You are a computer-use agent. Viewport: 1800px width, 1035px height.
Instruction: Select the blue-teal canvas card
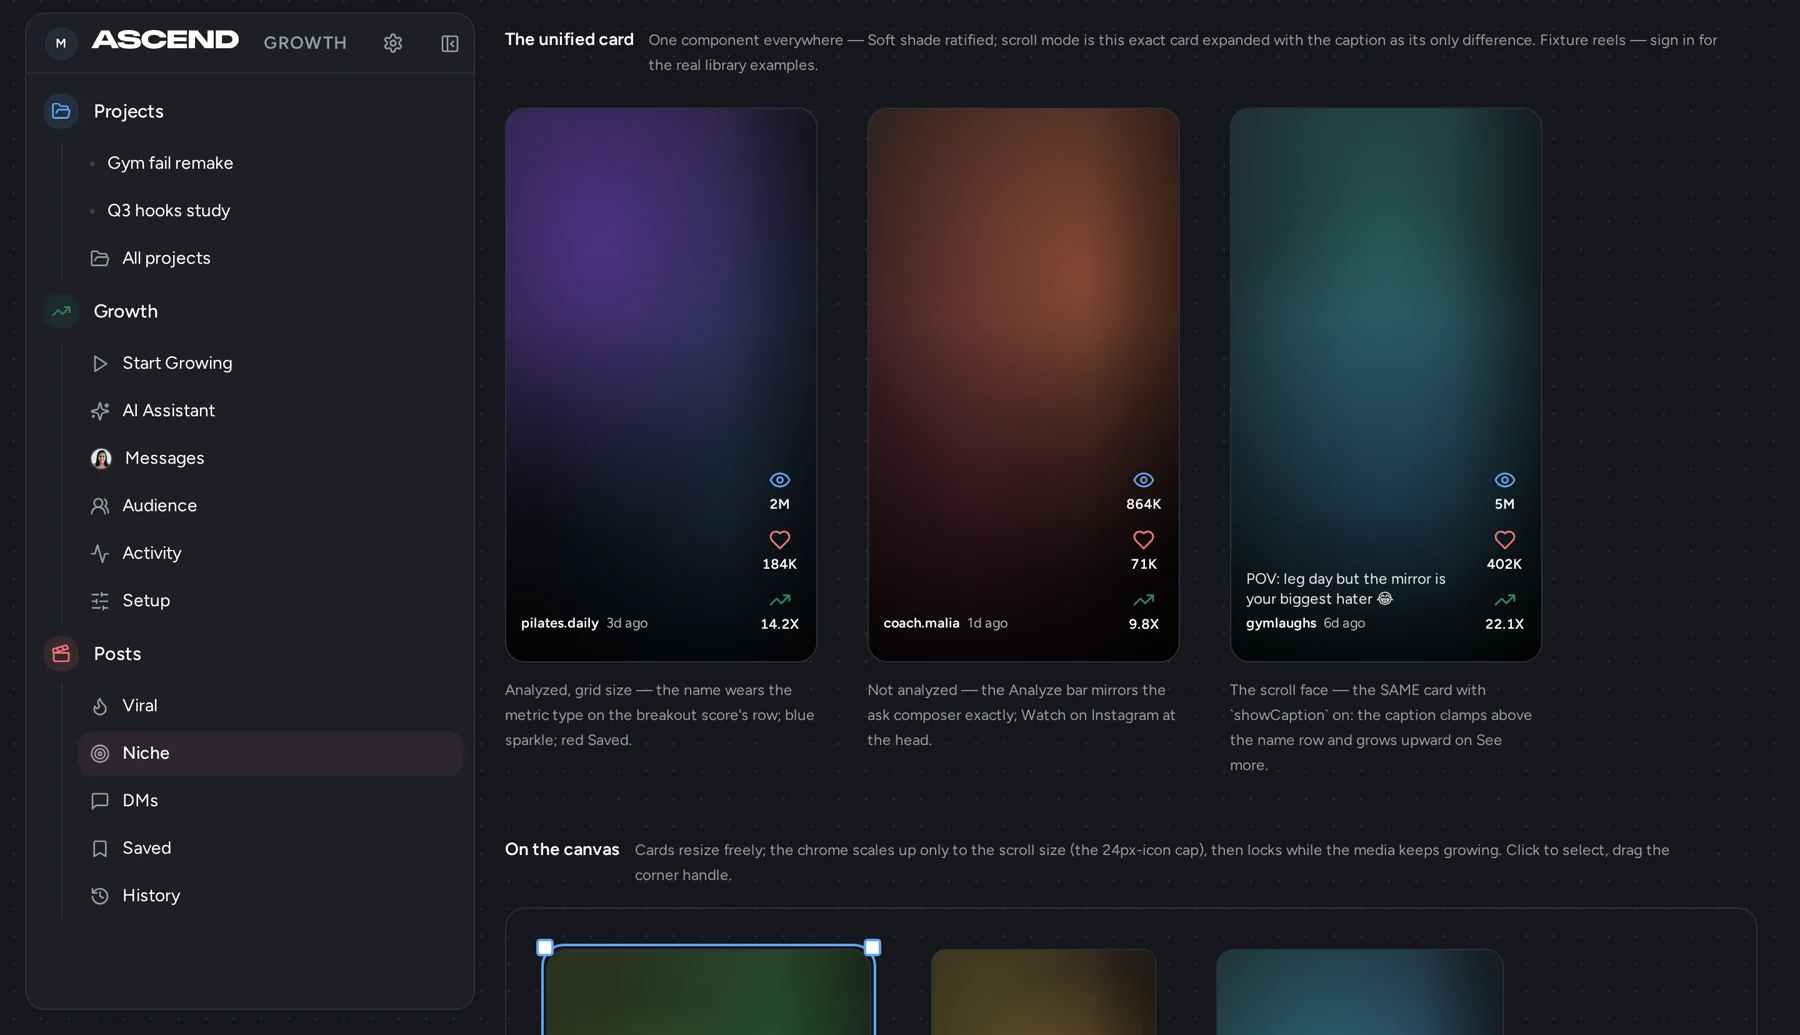pyautogui.click(x=1360, y=992)
